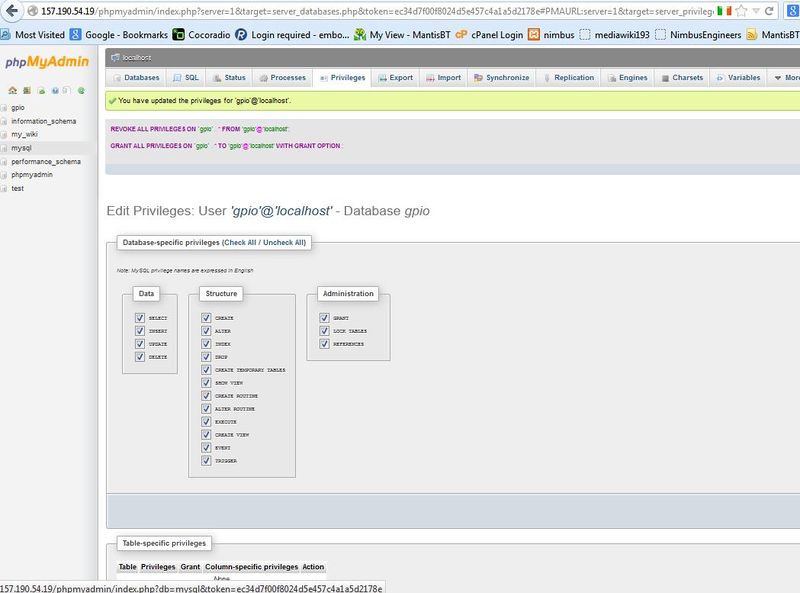Open the Charsets tab
This screenshot has height=593, width=800.
(682, 78)
